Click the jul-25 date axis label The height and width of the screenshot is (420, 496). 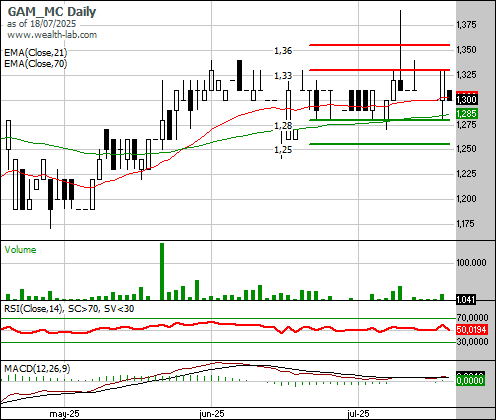(x=358, y=414)
